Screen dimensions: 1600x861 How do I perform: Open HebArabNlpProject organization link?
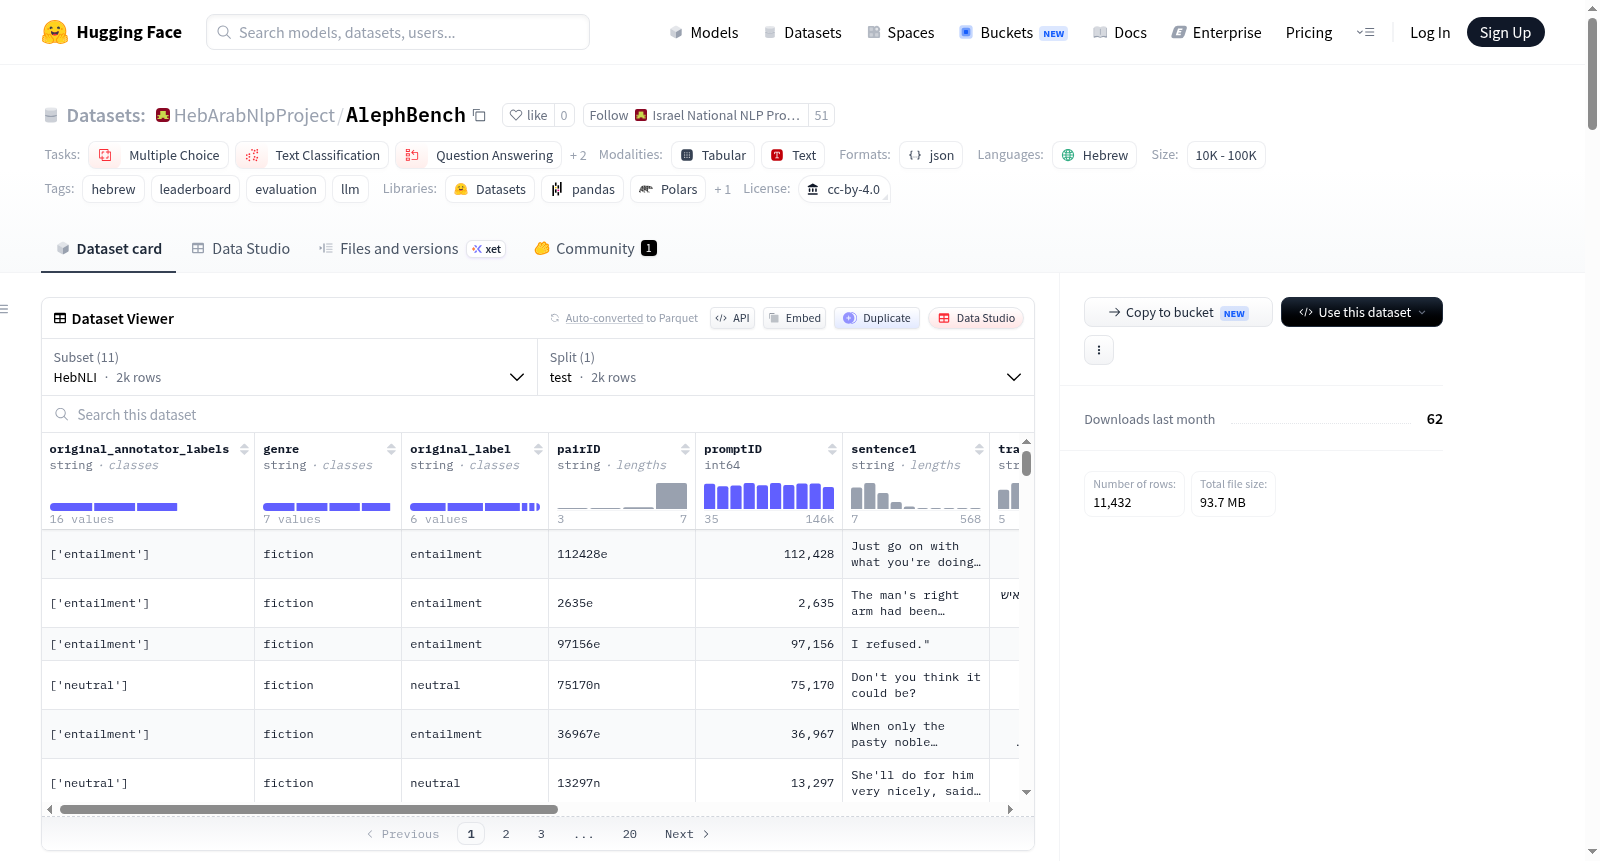tap(254, 115)
